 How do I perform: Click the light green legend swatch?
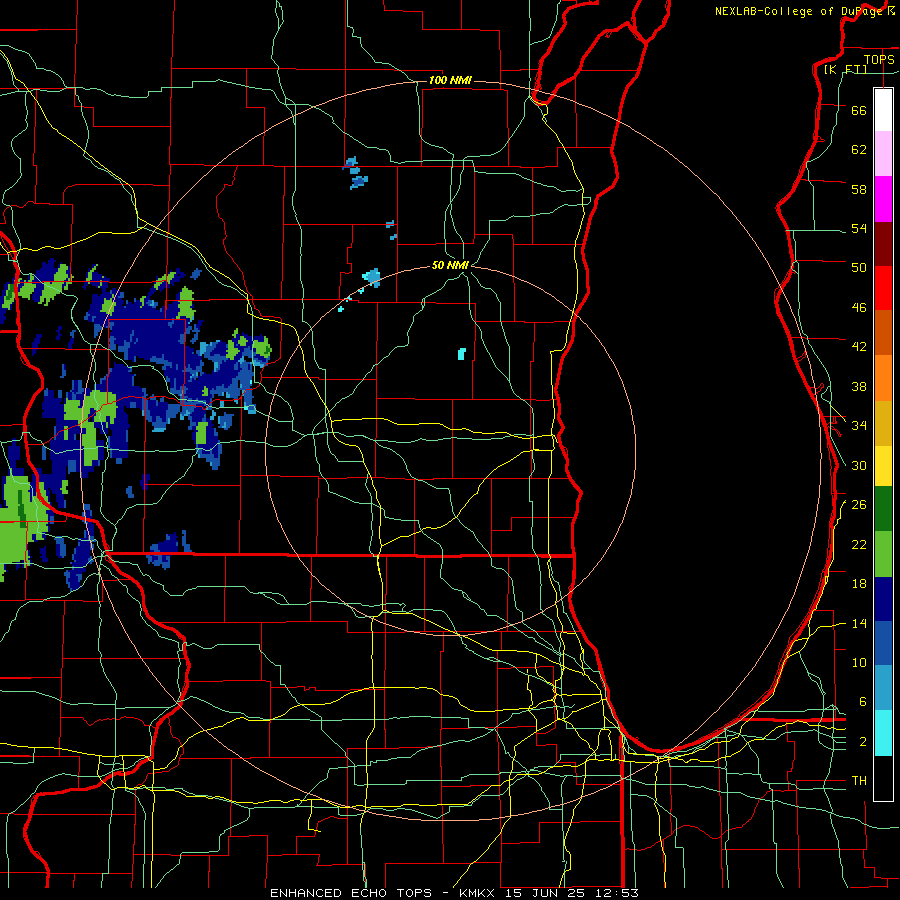point(883,554)
